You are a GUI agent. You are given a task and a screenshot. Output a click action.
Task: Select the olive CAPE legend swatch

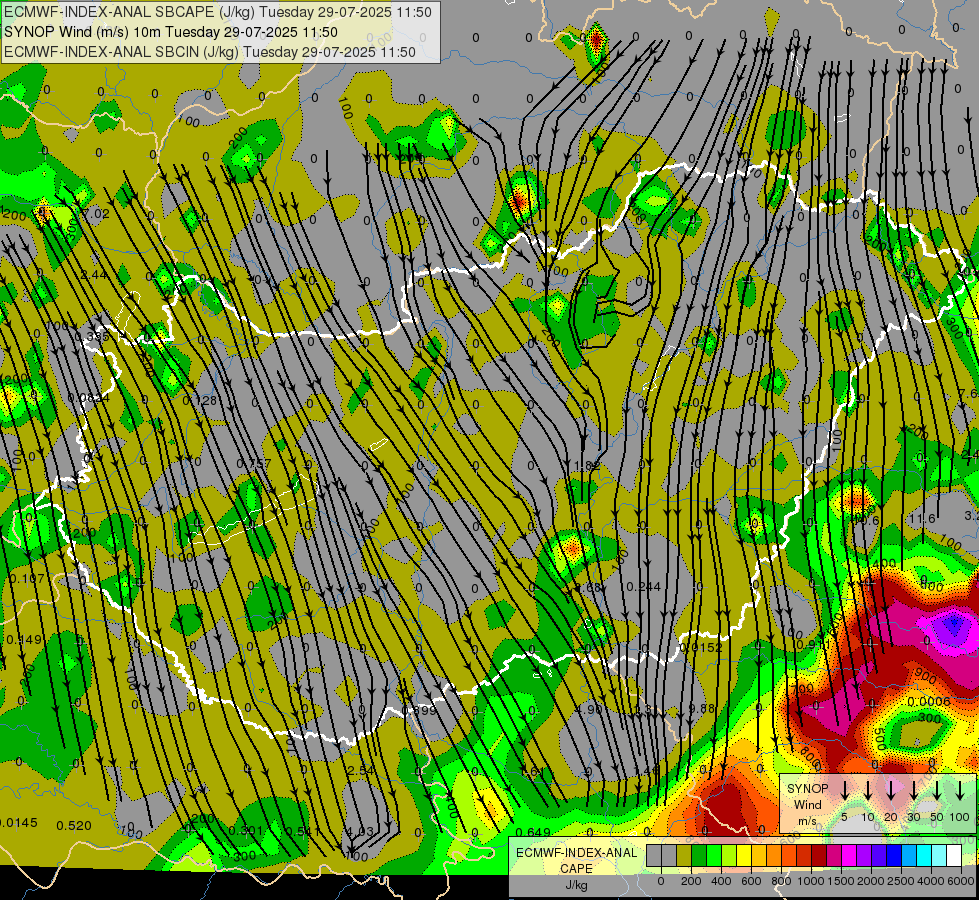[x=684, y=855]
